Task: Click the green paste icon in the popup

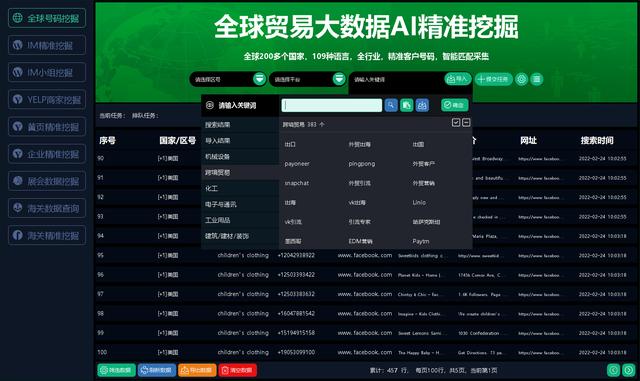Action: [407, 105]
